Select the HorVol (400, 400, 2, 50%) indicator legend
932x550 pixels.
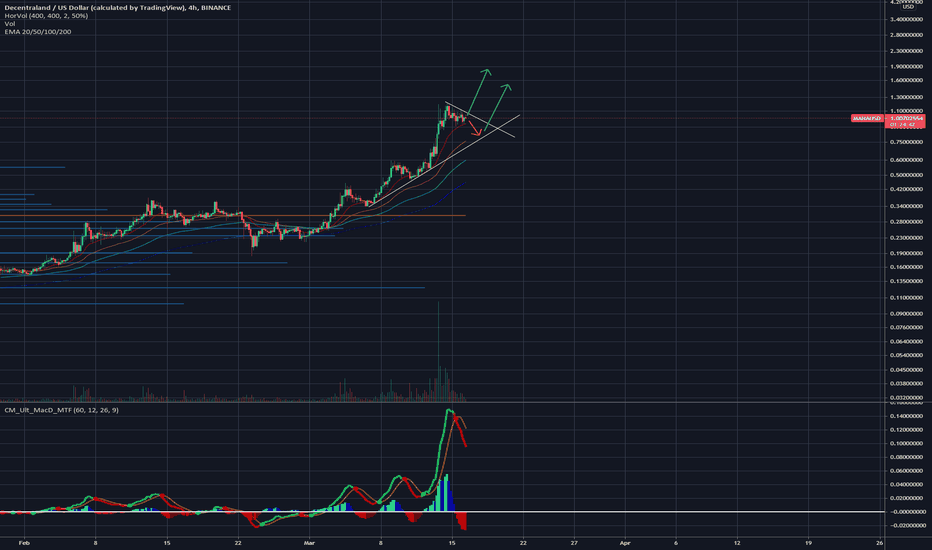coord(46,16)
